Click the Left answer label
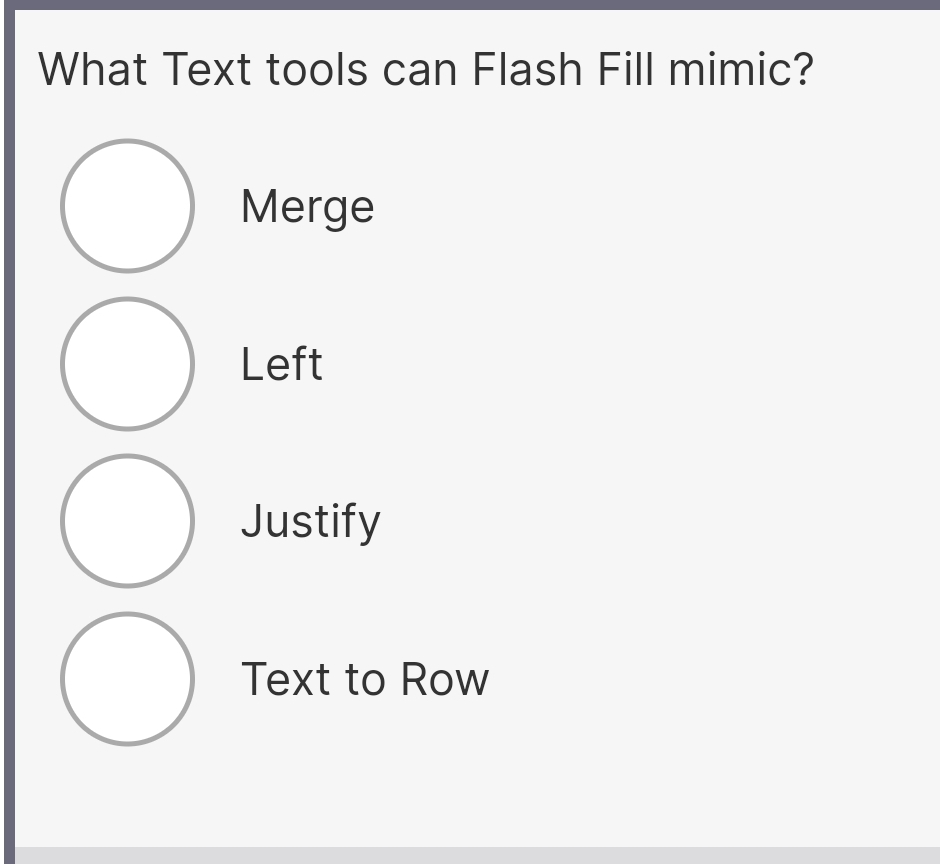This screenshot has height=864, width=940. (281, 364)
